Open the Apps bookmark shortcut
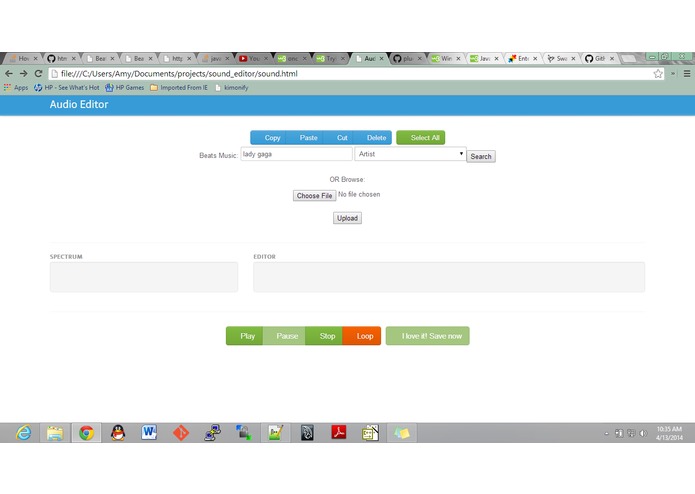This screenshot has height=494, width=695. (x=16, y=88)
